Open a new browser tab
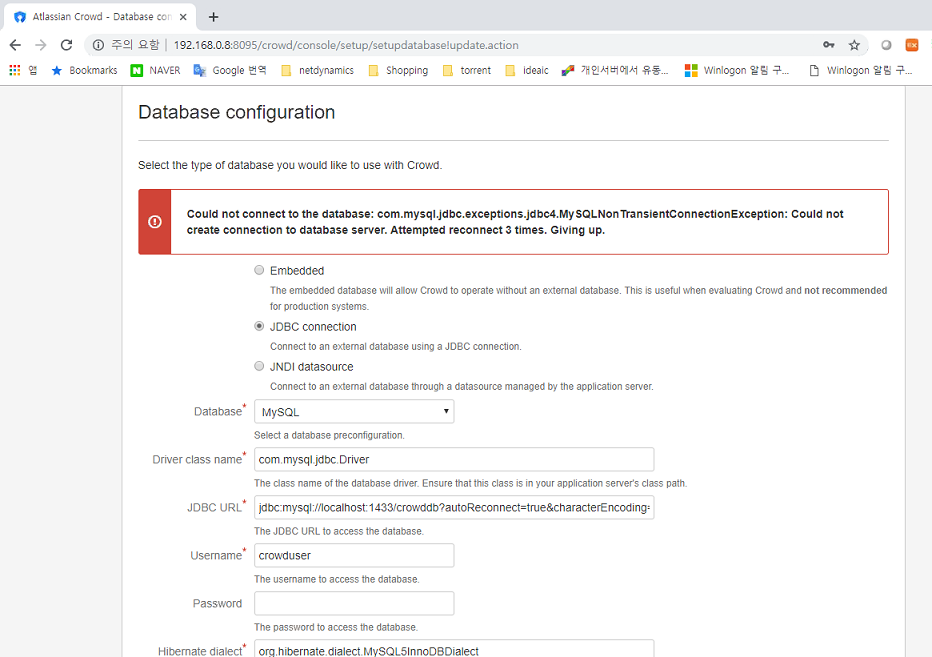This screenshot has height=657, width=932. click(x=213, y=17)
